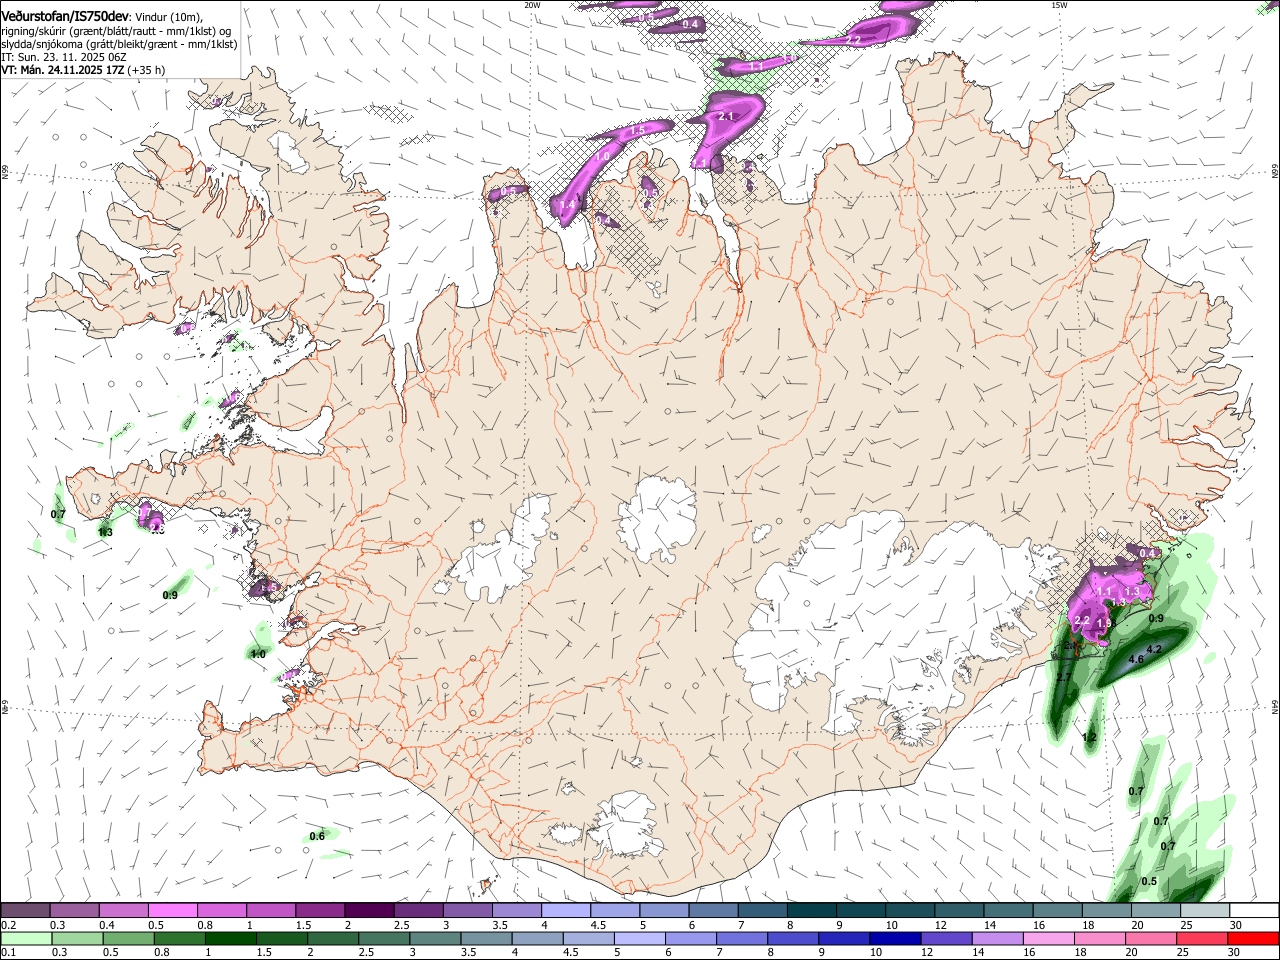Click the white upper swatch at 30
1280x960 pixels.
[x=1253, y=910]
